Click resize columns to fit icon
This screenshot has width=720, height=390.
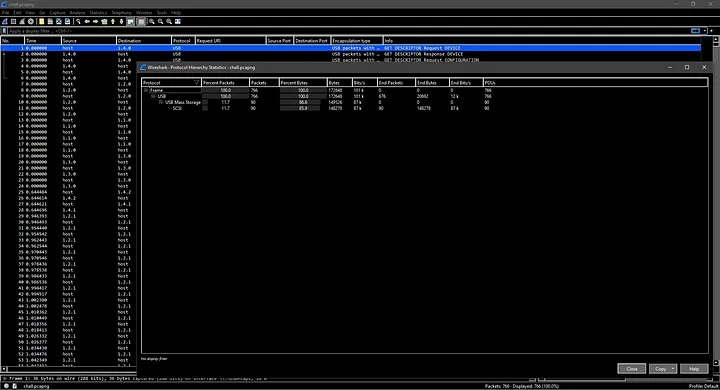coord(178,22)
